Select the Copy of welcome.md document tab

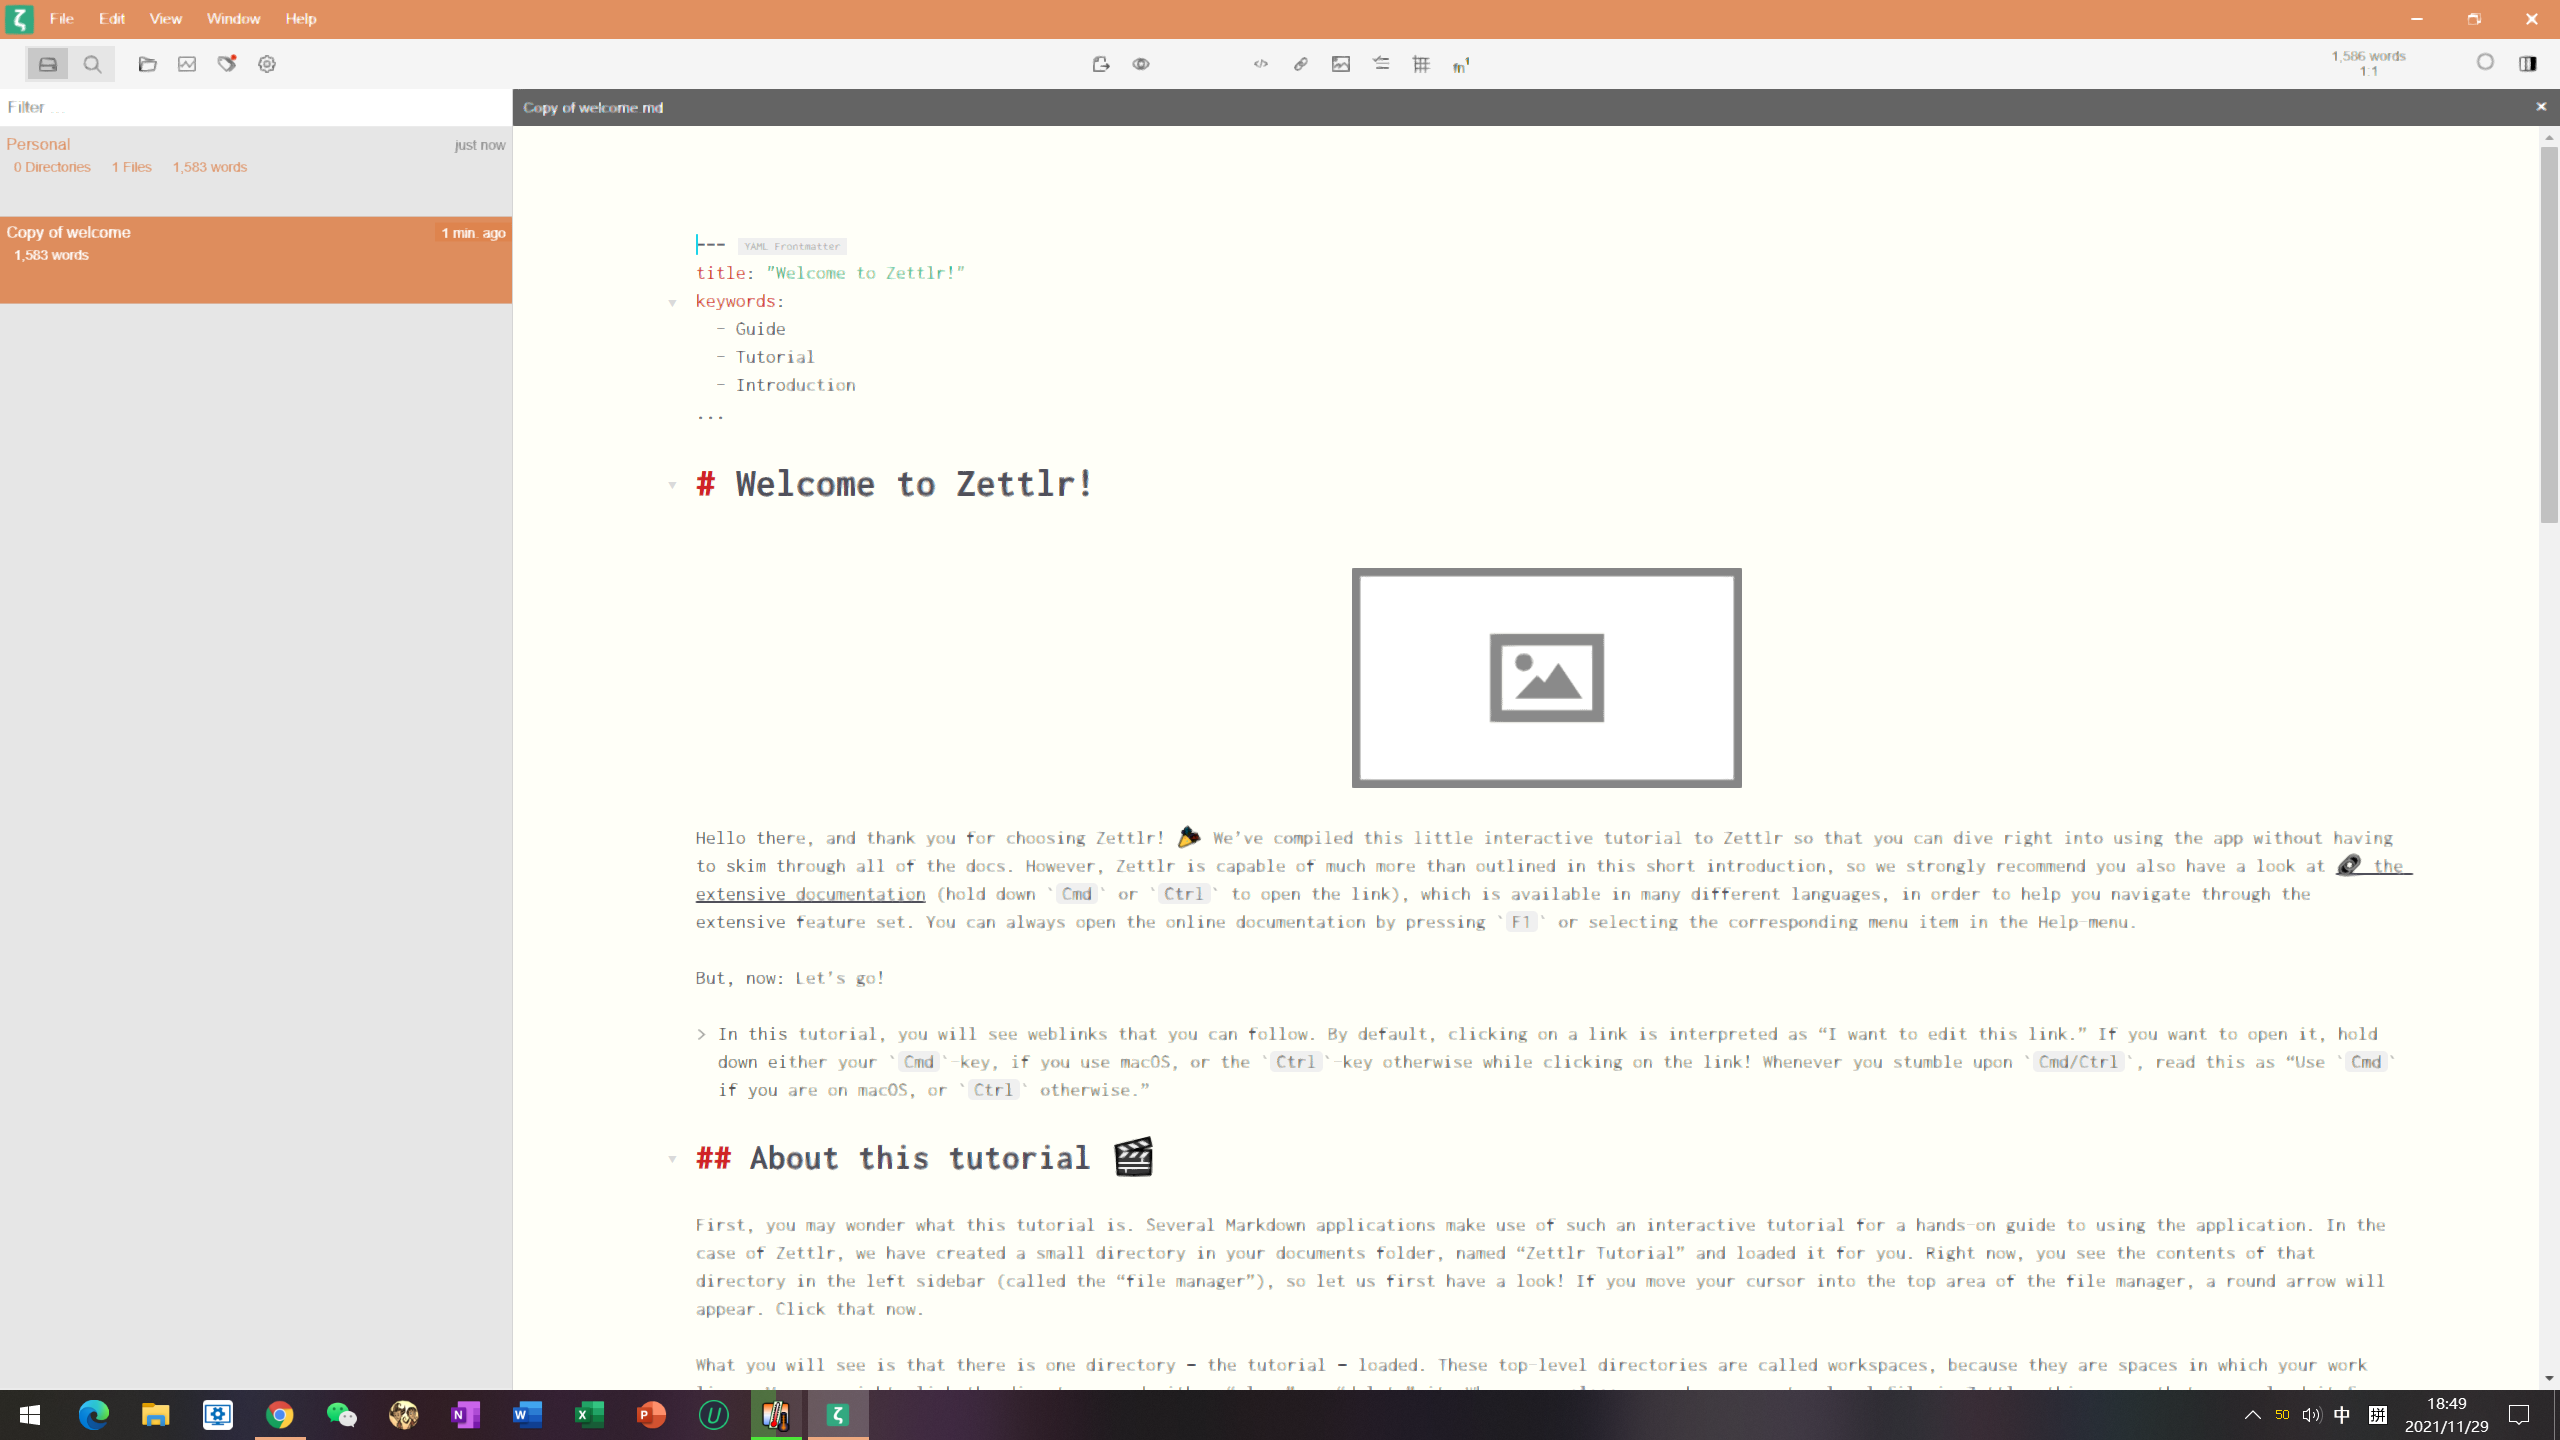click(592, 107)
